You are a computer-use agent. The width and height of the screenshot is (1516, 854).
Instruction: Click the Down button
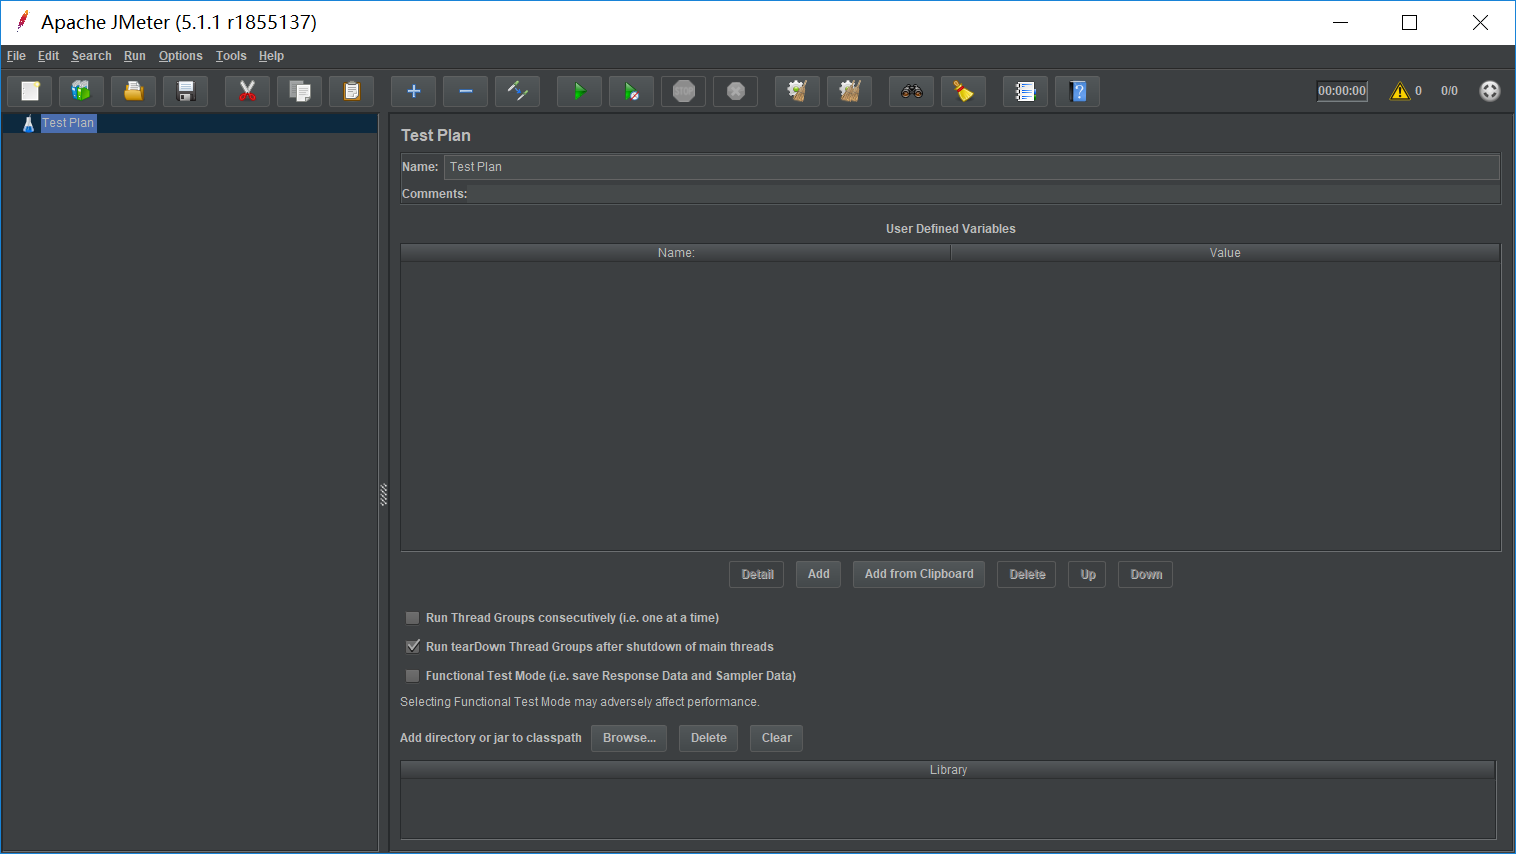pyautogui.click(x=1146, y=574)
